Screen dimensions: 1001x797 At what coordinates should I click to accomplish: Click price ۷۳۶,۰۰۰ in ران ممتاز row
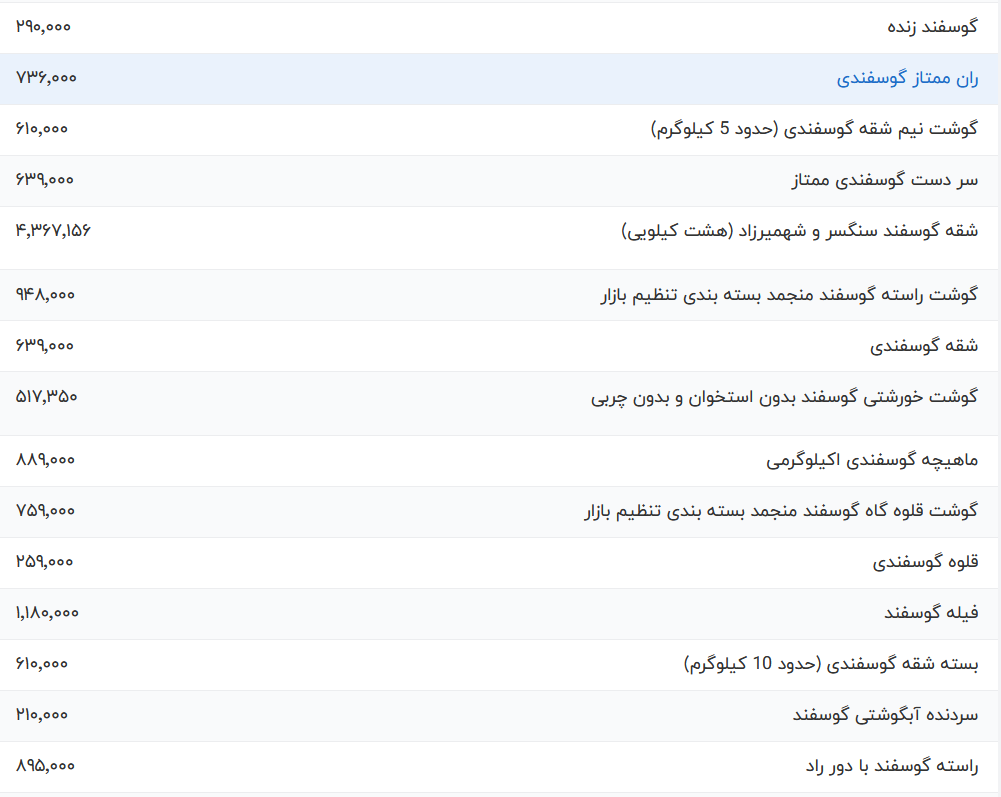(46, 78)
